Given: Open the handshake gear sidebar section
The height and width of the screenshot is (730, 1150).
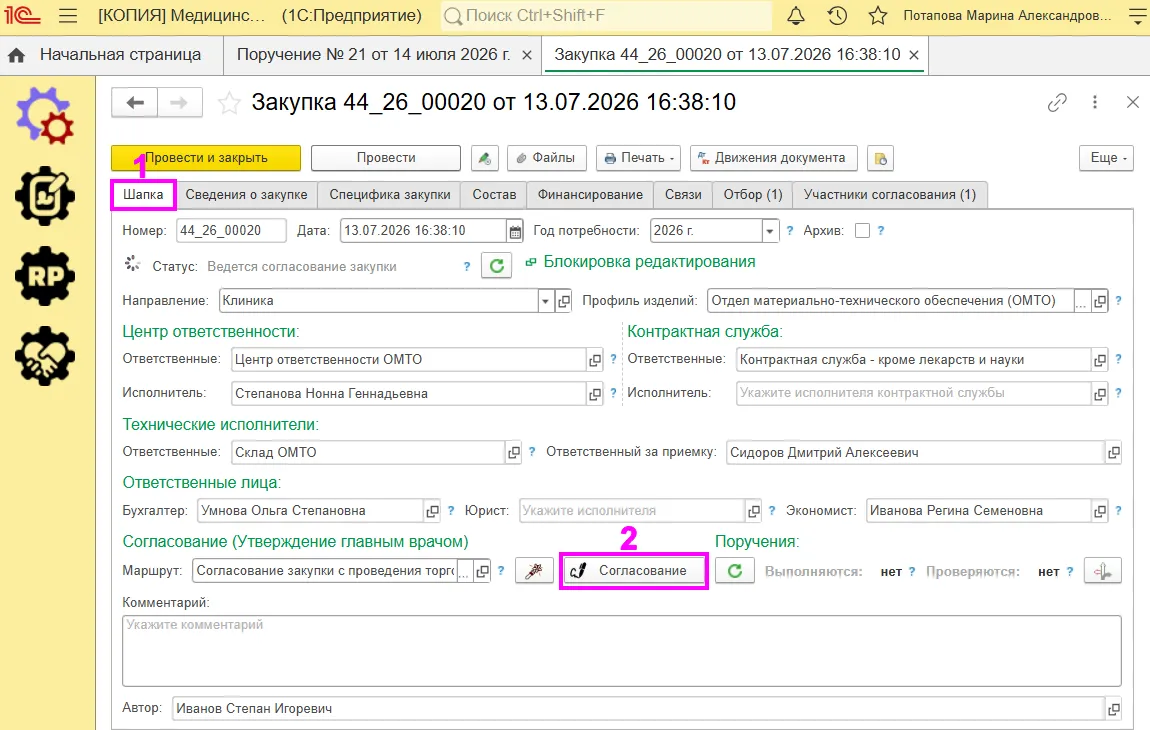Looking at the screenshot, I should [x=45, y=356].
